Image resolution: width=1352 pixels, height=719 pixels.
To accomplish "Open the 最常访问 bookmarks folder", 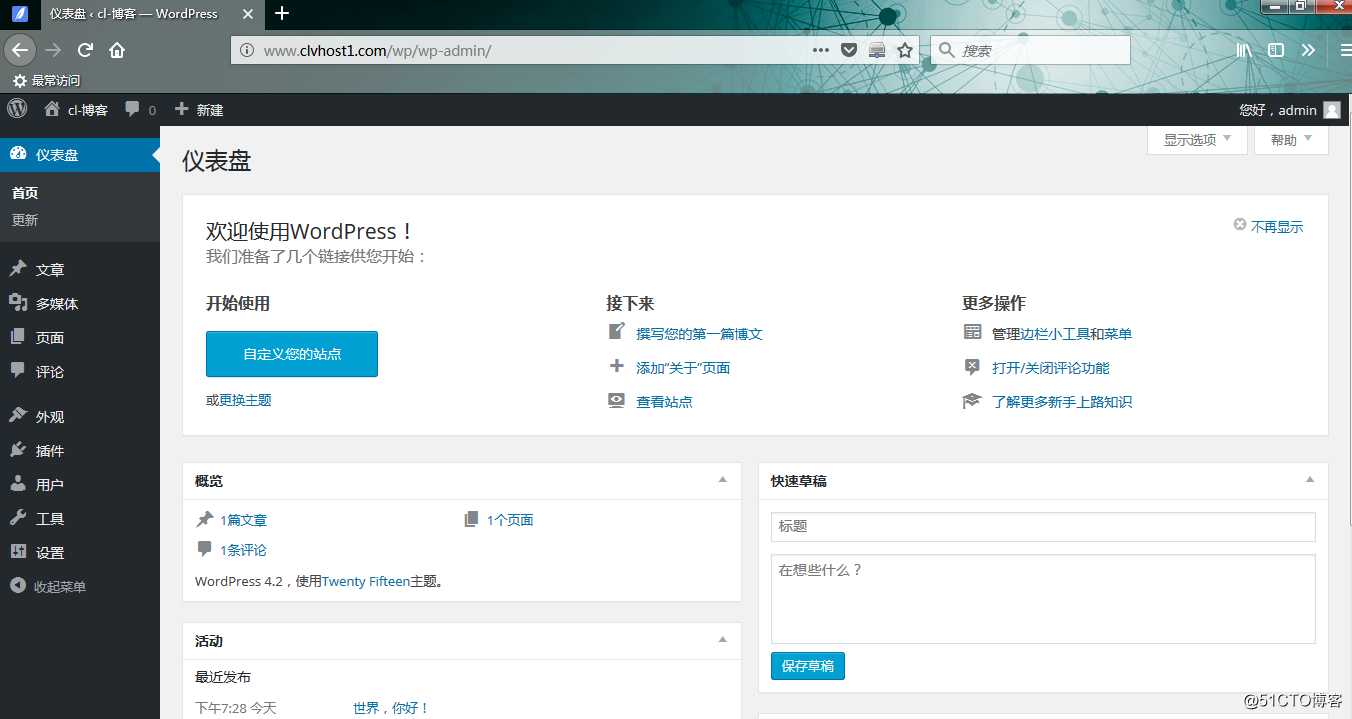I will (46, 81).
